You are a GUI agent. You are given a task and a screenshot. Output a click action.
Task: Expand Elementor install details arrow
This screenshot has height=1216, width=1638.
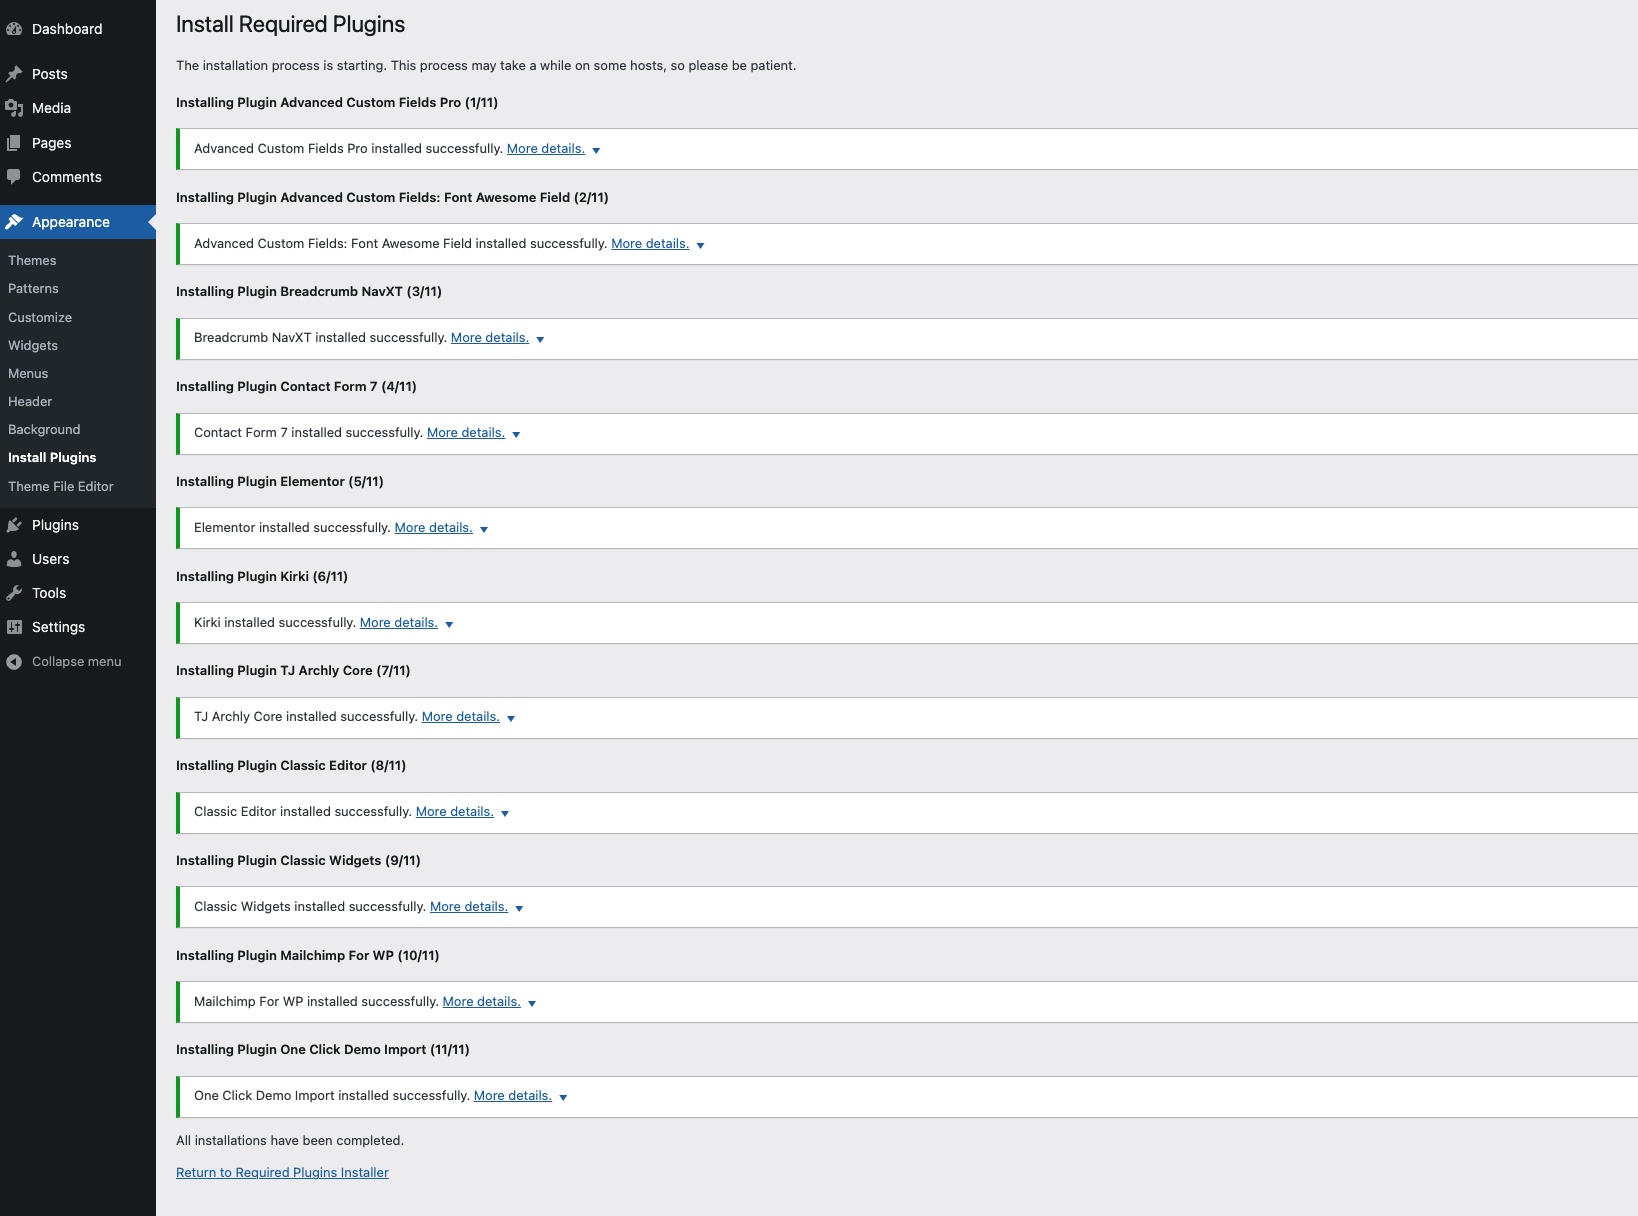coord(484,529)
